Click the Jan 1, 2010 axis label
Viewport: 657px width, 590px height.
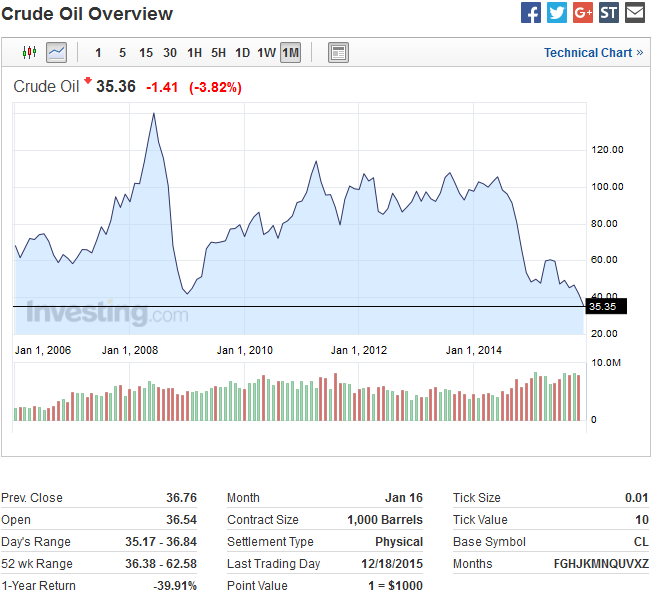(245, 350)
